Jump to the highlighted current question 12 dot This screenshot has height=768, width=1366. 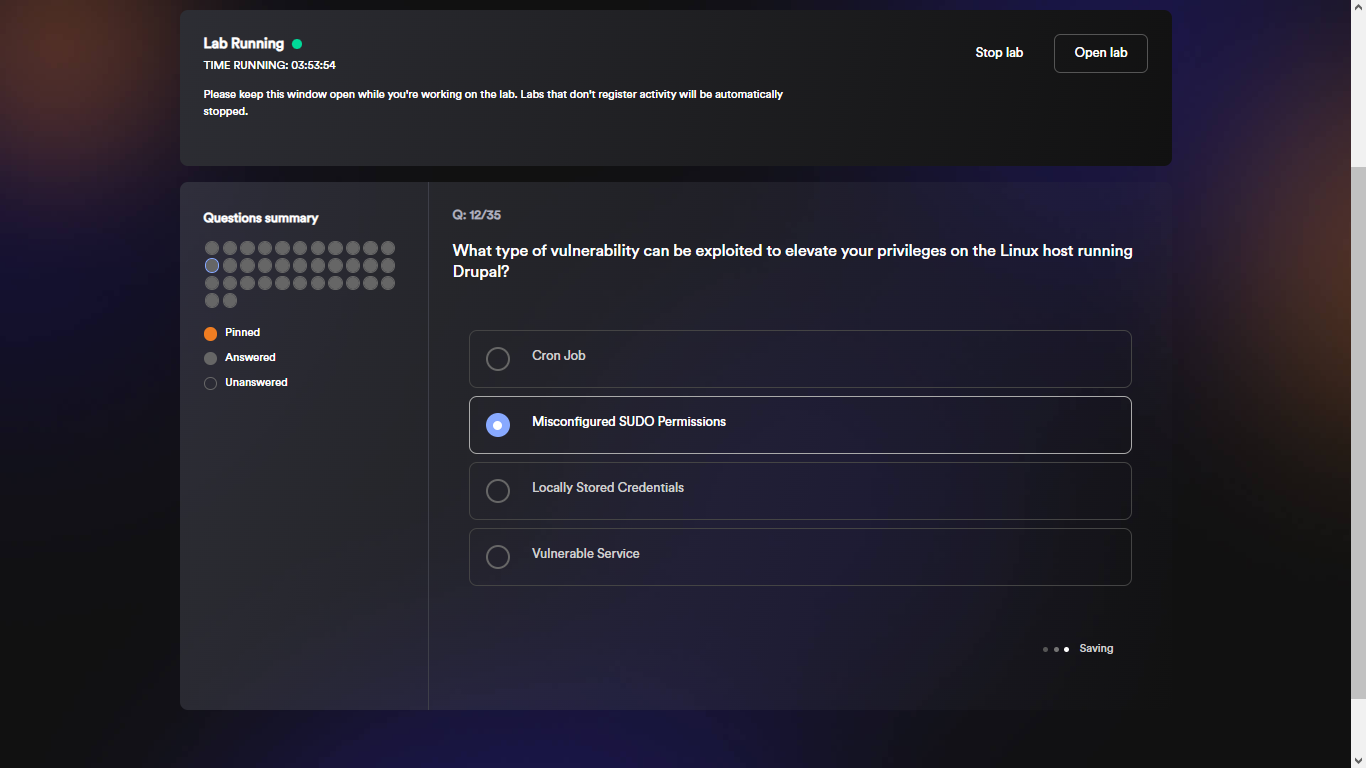[x=212, y=266]
